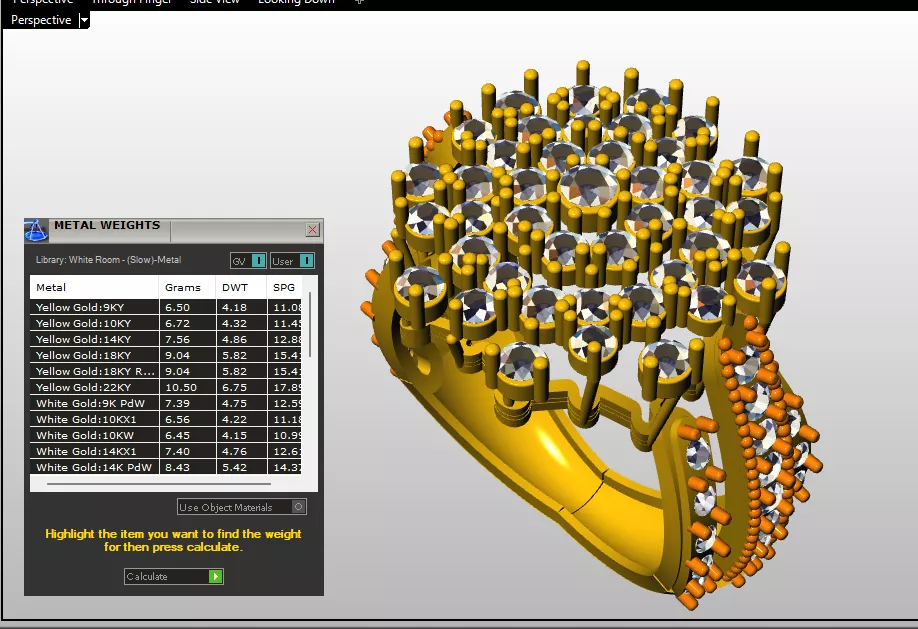Click the 8.43 grams cell
The width and height of the screenshot is (918, 629).
point(187,467)
